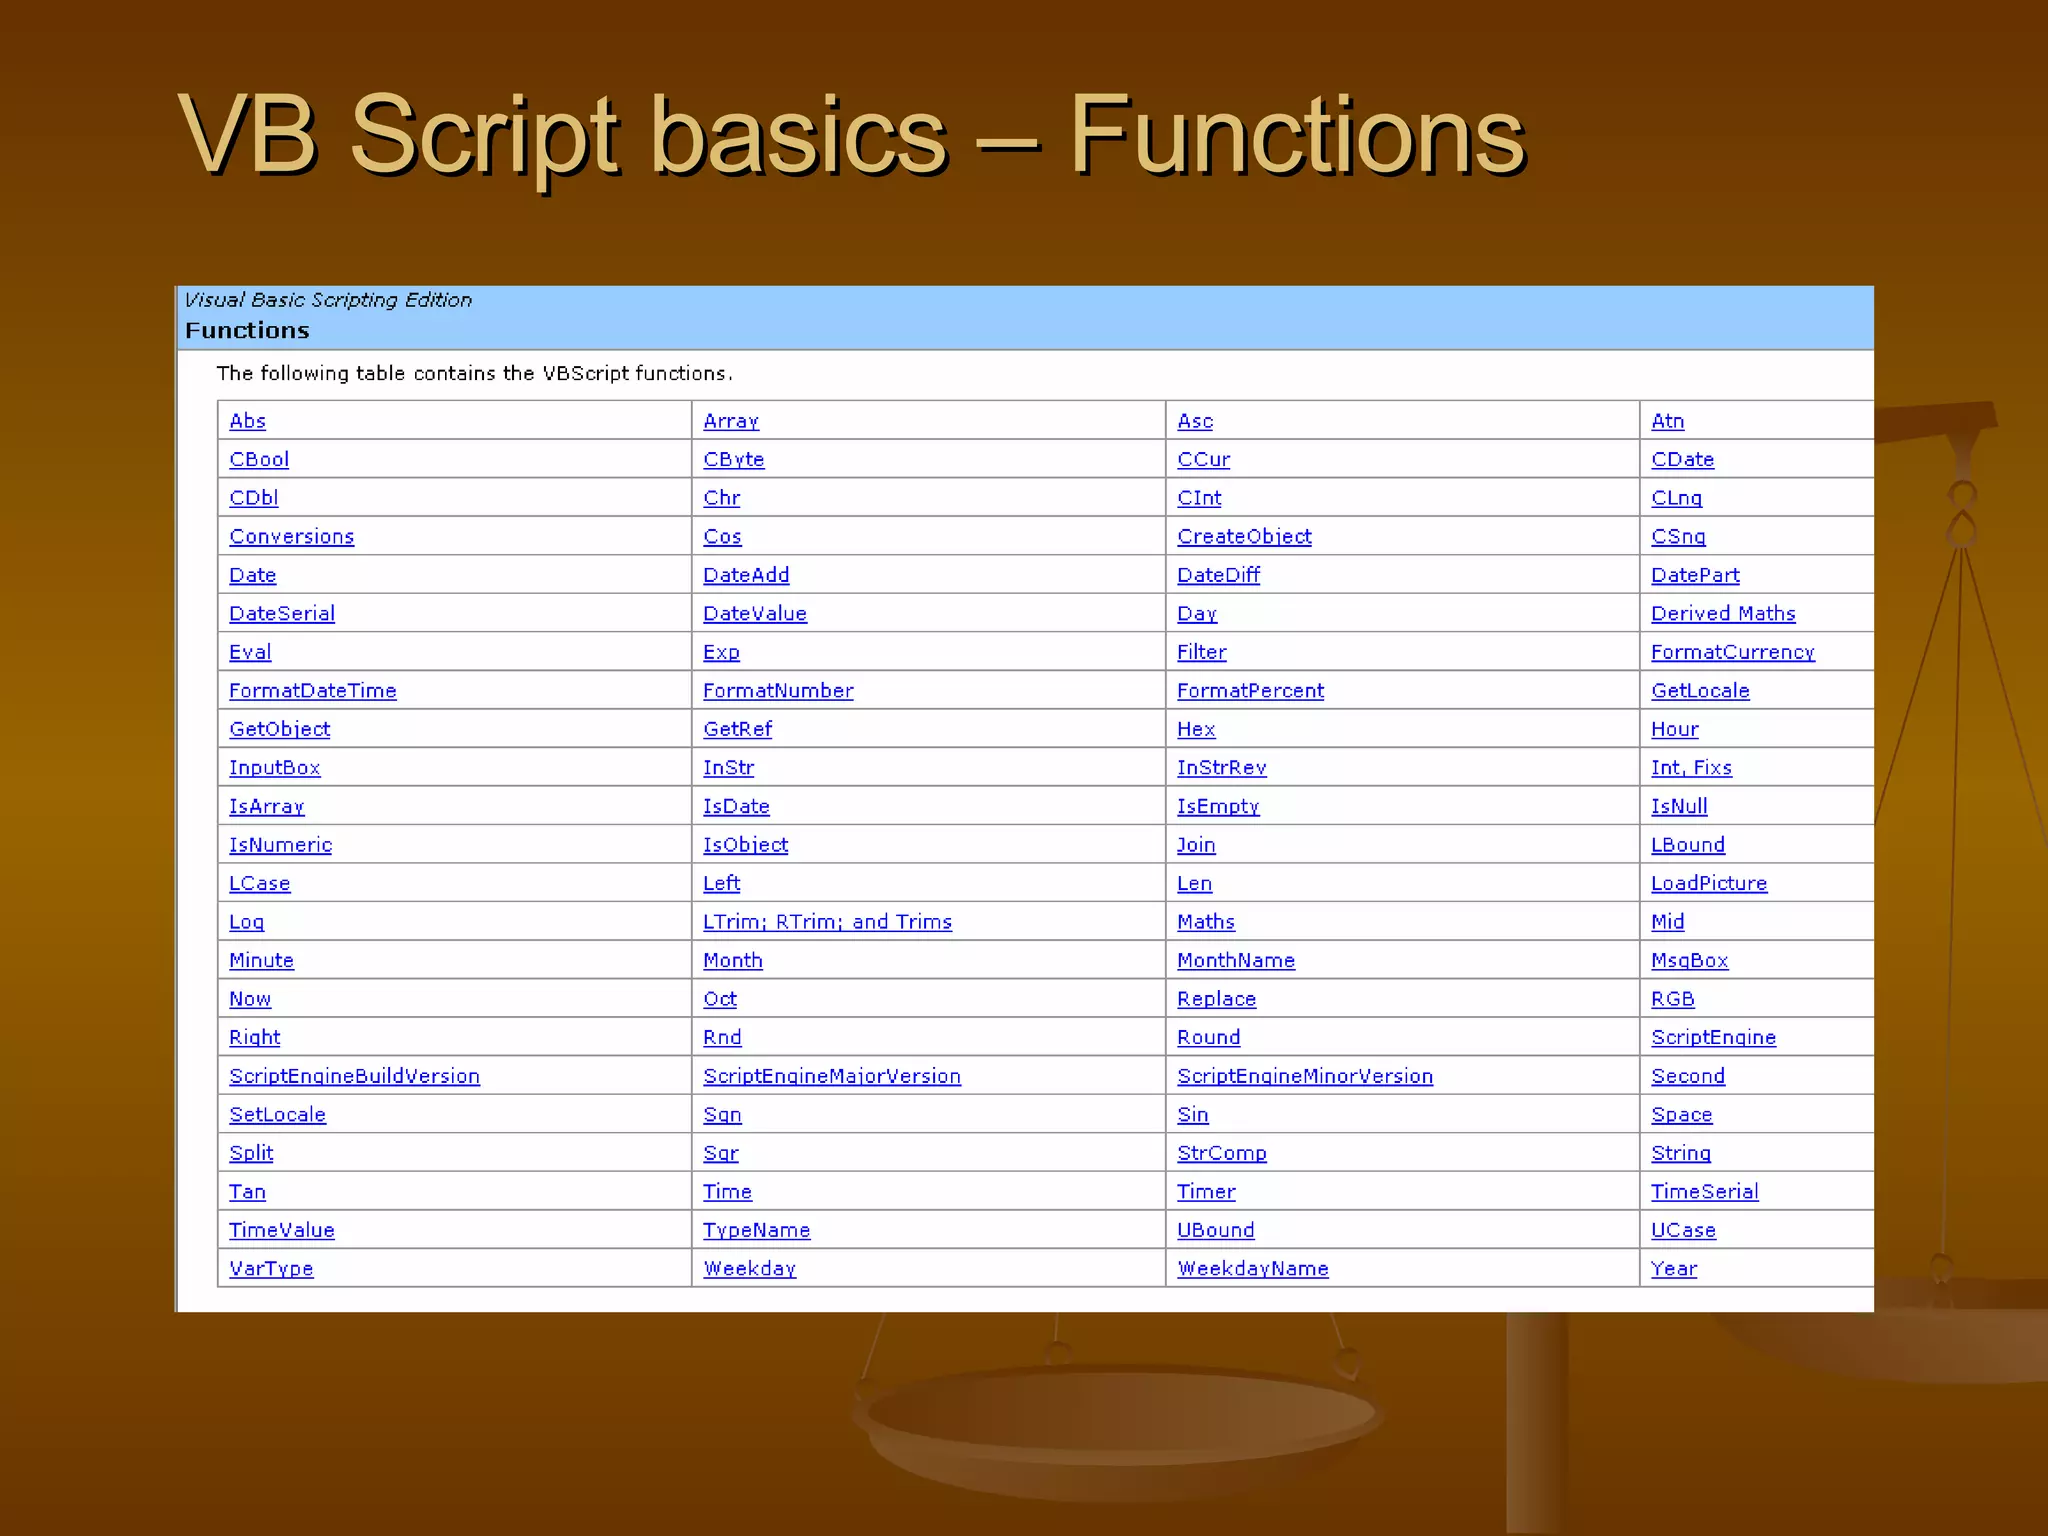The image size is (2048, 1536).
Task: Click the WeekdayName link
Action: pyautogui.click(x=1253, y=1268)
